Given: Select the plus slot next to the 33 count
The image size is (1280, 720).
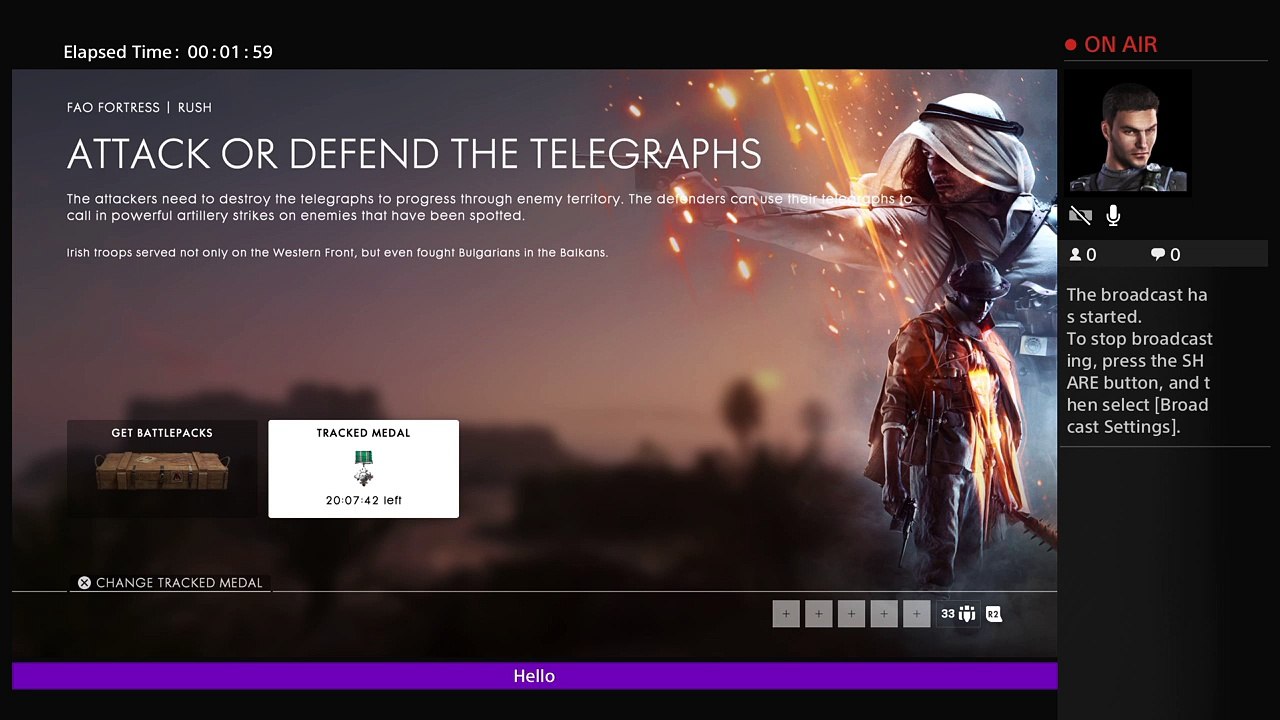Looking at the screenshot, I should [x=916, y=614].
